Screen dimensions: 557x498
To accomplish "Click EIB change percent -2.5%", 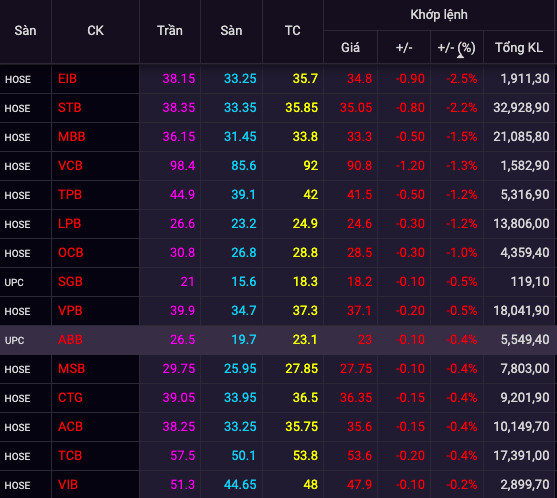I will point(462,79).
